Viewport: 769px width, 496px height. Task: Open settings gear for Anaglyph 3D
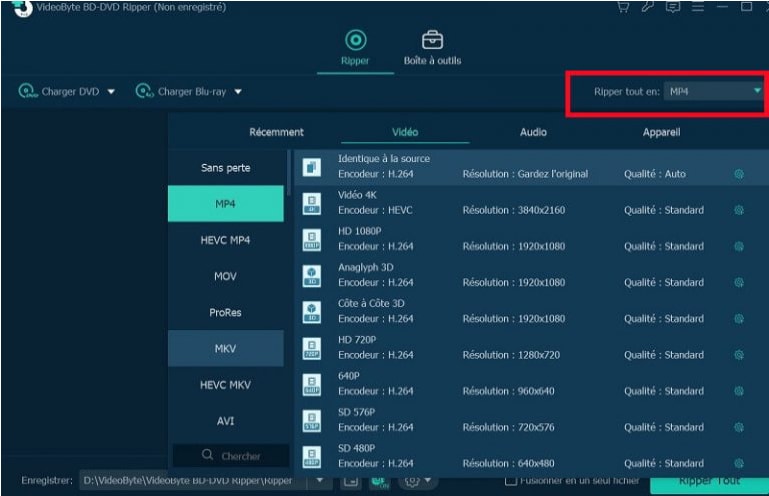pyautogui.click(x=739, y=283)
